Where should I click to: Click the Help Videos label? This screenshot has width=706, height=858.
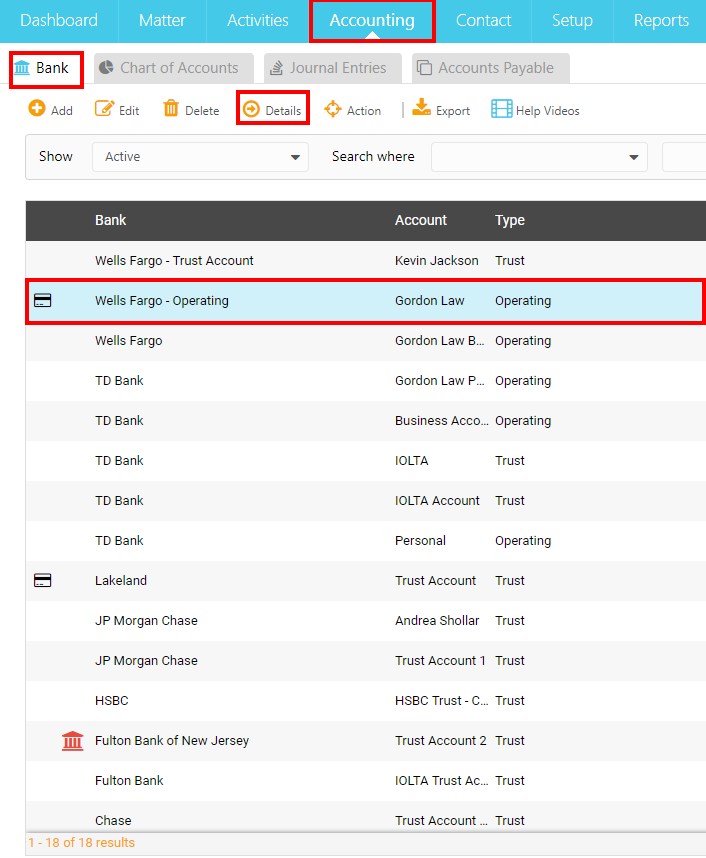(547, 111)
